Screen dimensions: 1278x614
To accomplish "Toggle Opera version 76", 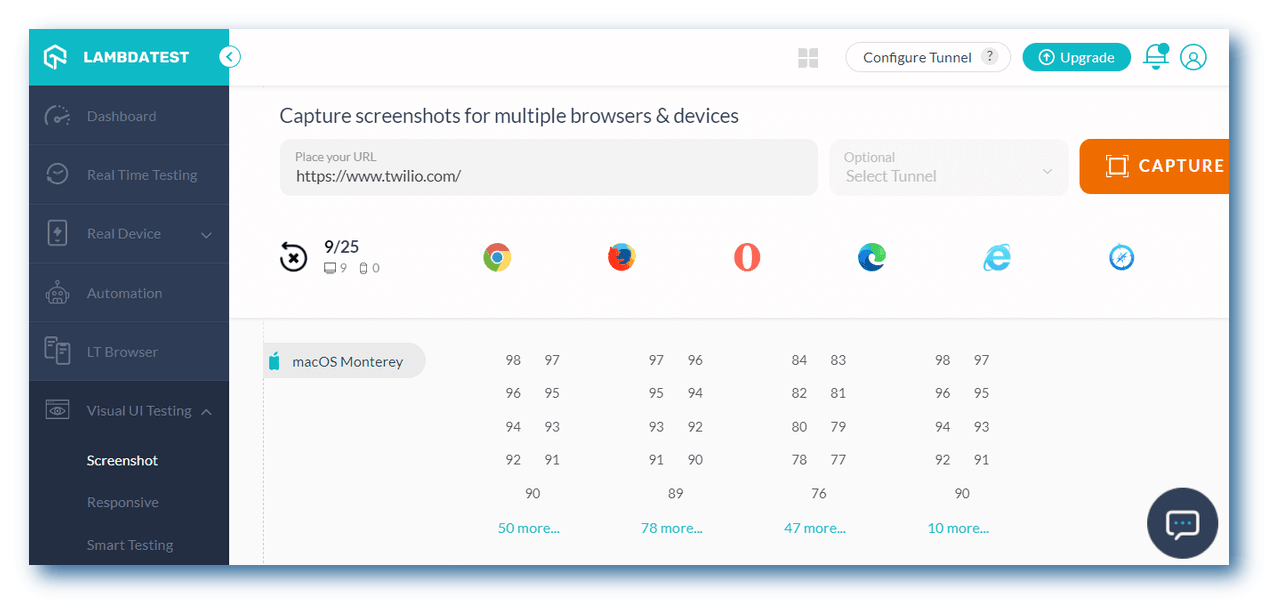I will point(819,493).
